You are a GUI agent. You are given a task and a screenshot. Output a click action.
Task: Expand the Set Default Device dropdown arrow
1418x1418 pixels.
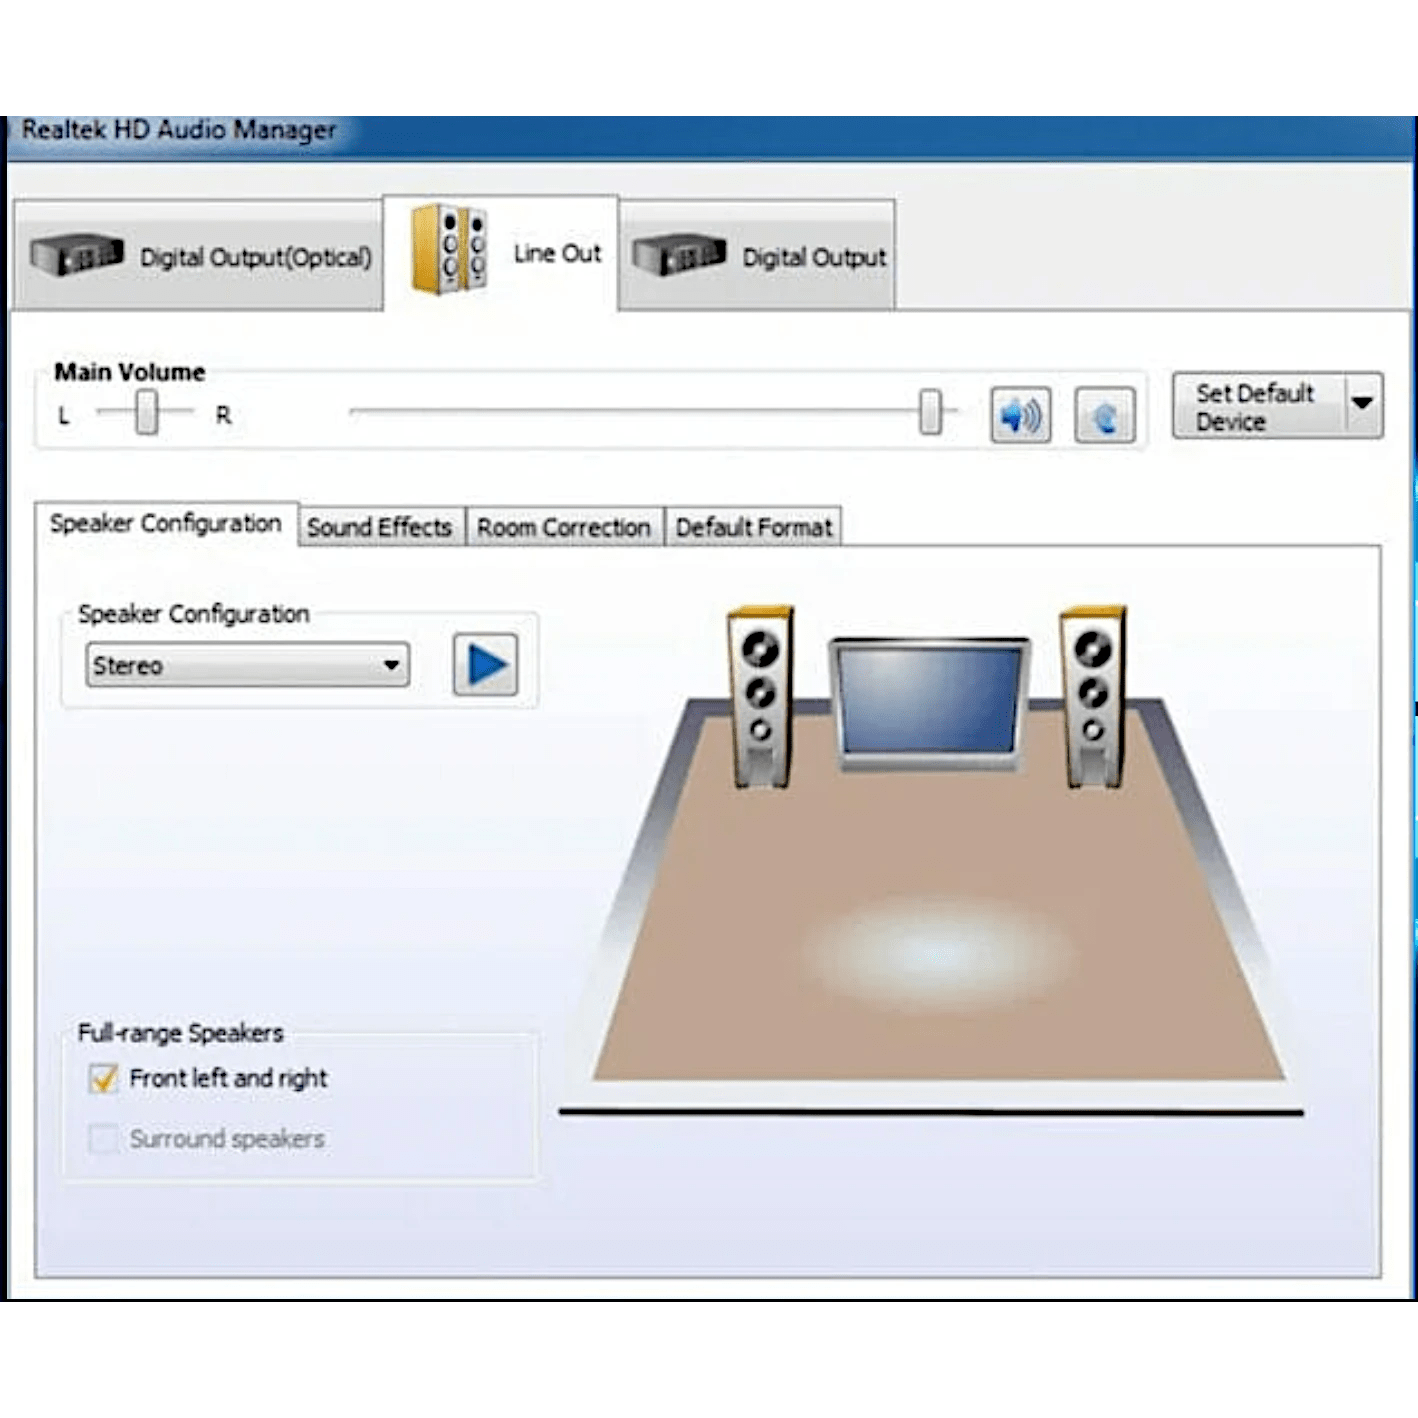tap(1364, 405)
